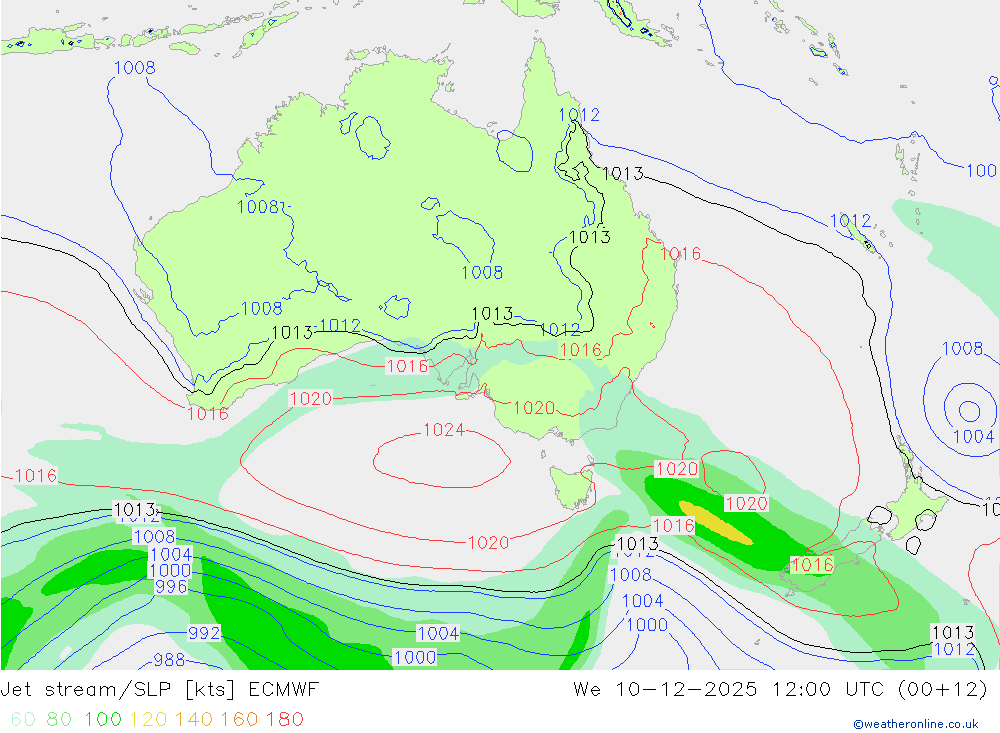This screenshot has width=1000, height=733.
Task: Click the 1012 label near New Caledonia
Action: coord(850,221)
